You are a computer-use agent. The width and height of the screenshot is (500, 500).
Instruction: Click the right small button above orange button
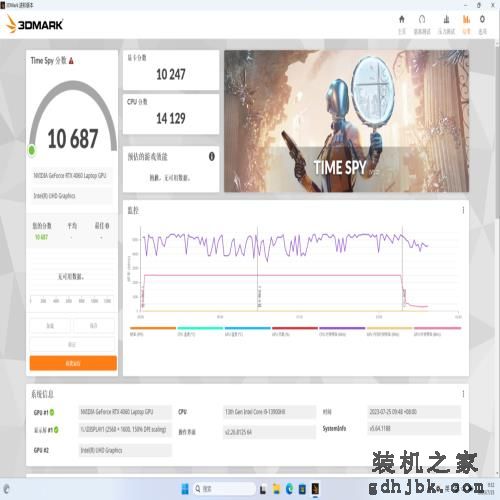click(94, 326)
